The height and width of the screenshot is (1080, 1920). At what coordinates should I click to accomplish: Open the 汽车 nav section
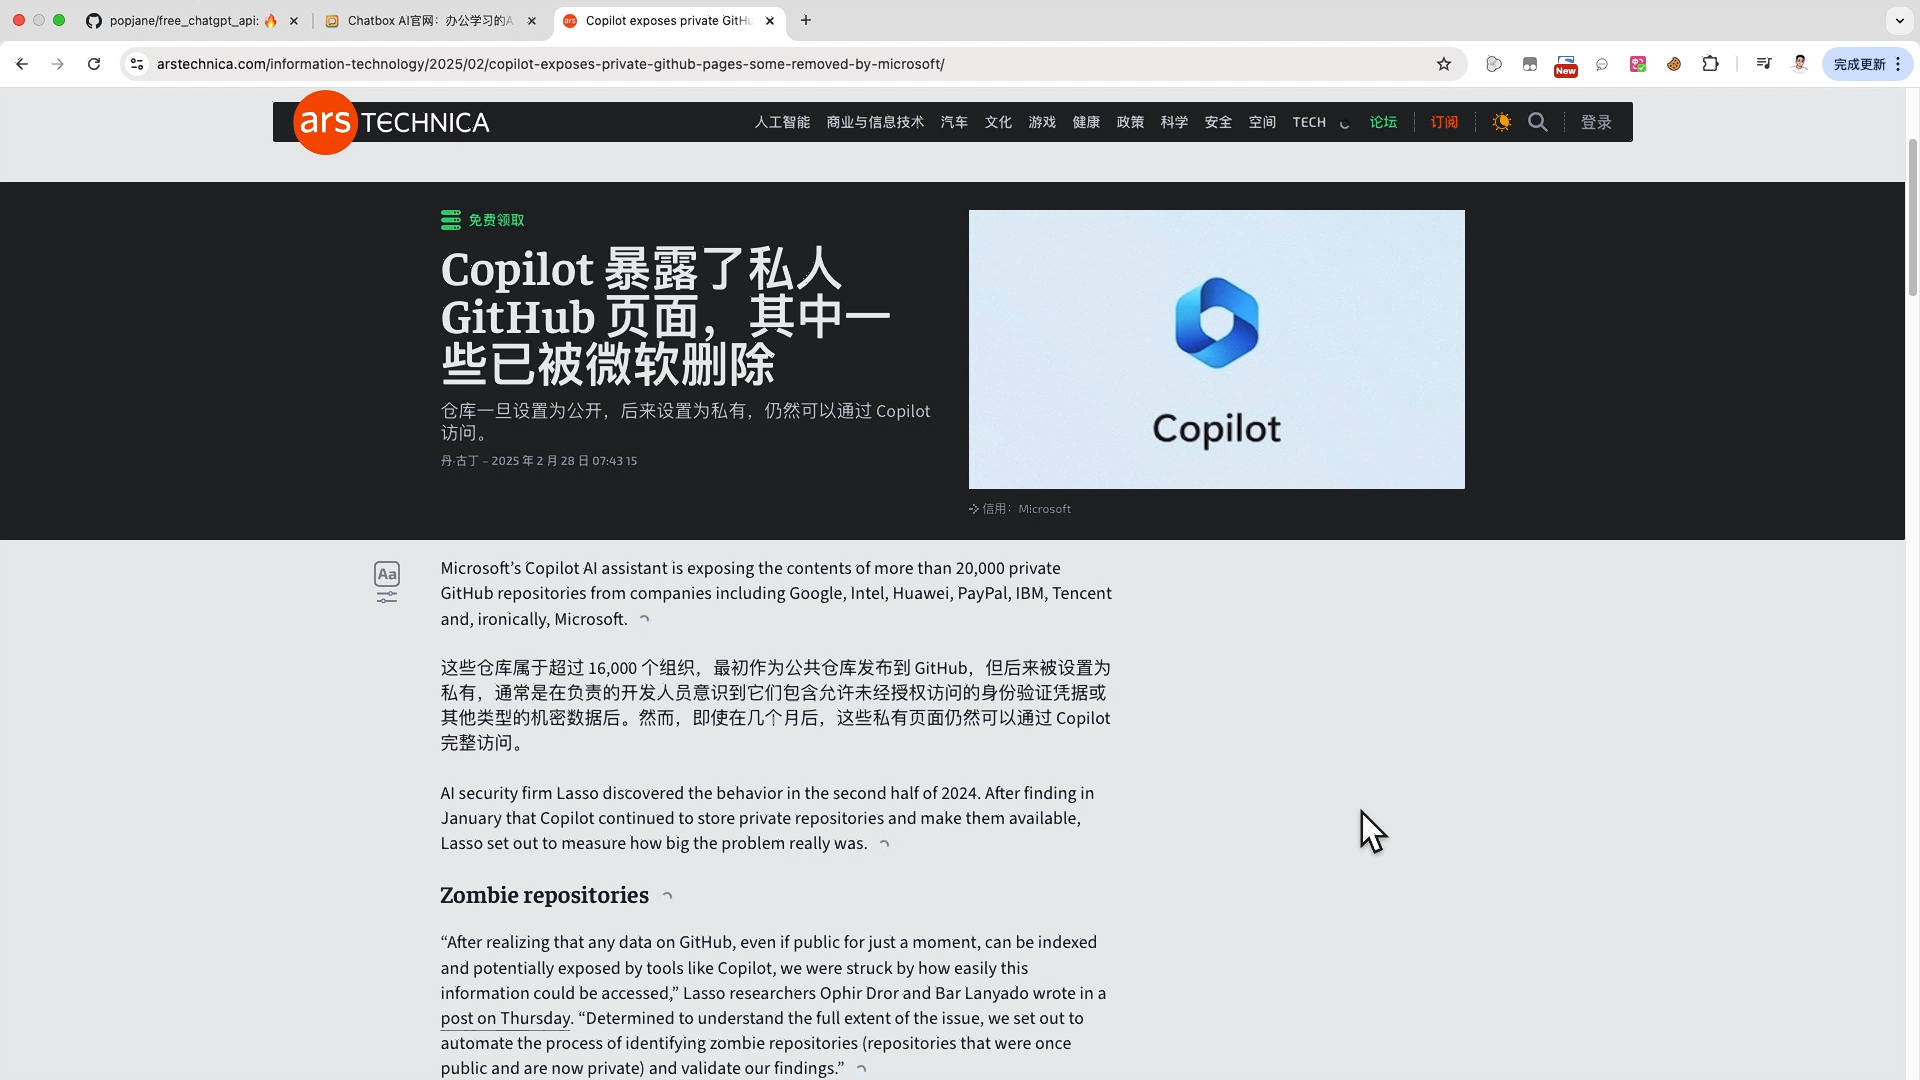coord(954,122)
